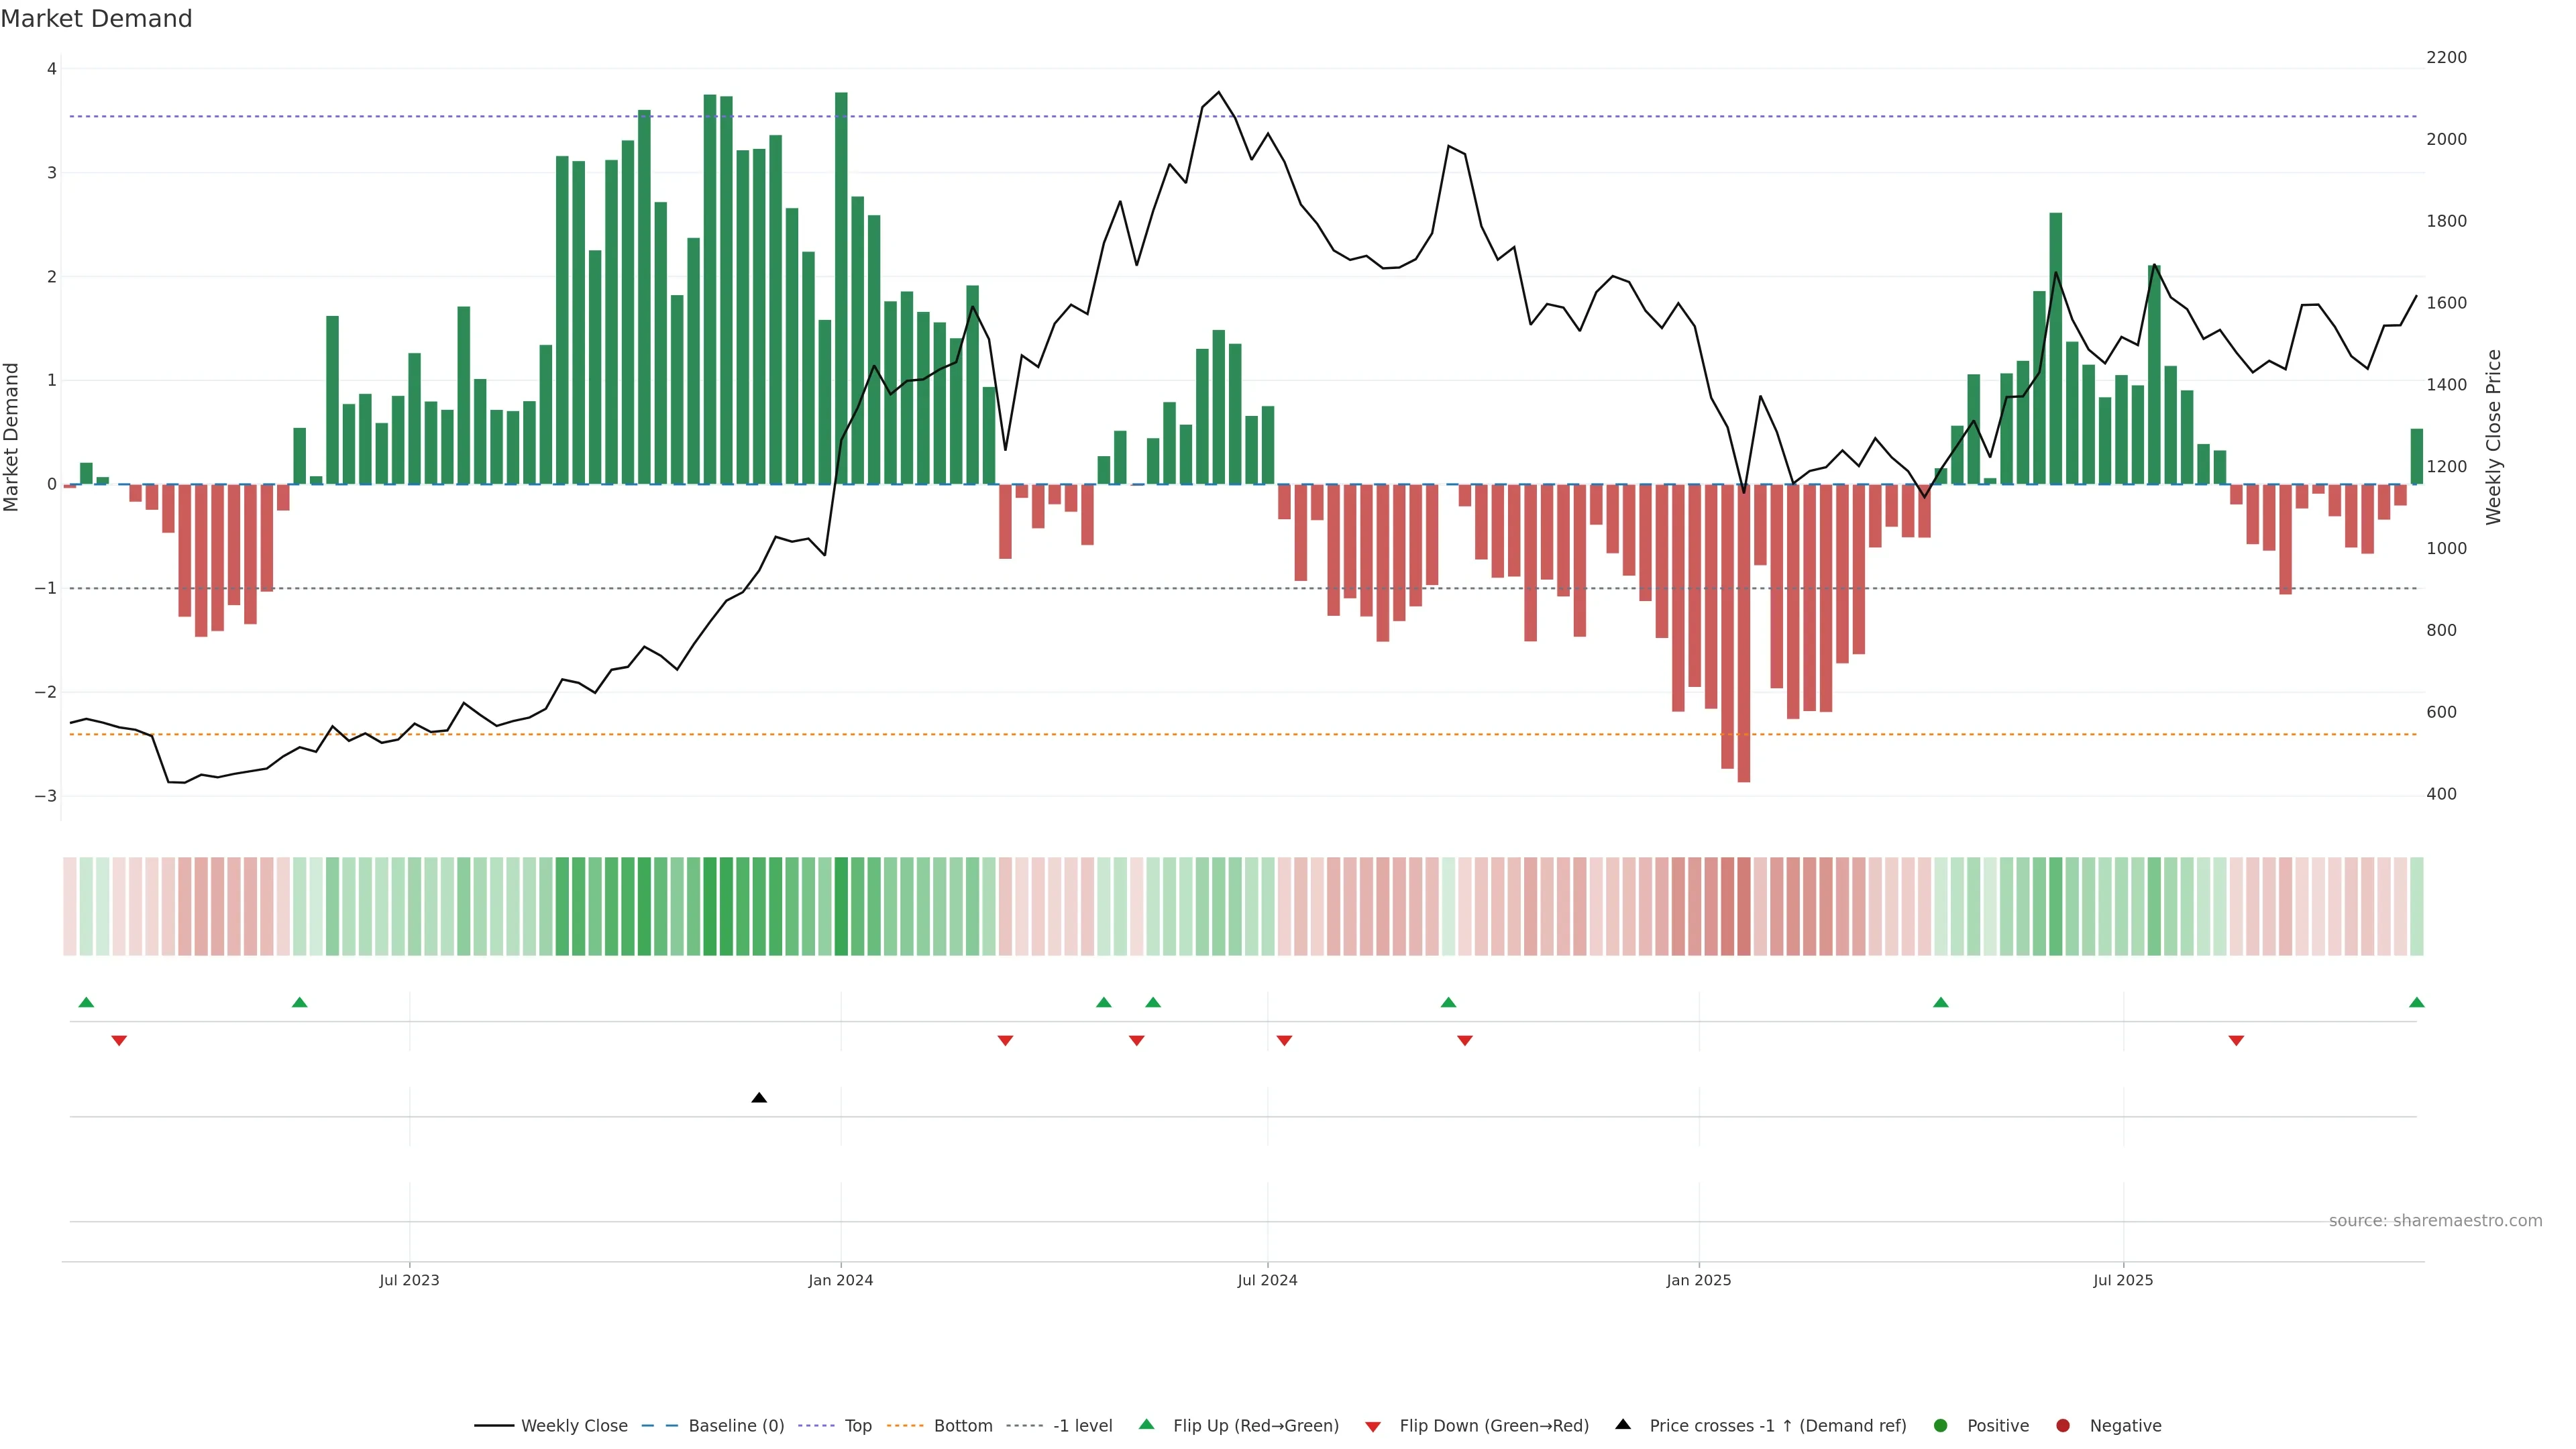Click the Bottom legend line swatch
Screen dimensions: 2576x1449
905,1425
